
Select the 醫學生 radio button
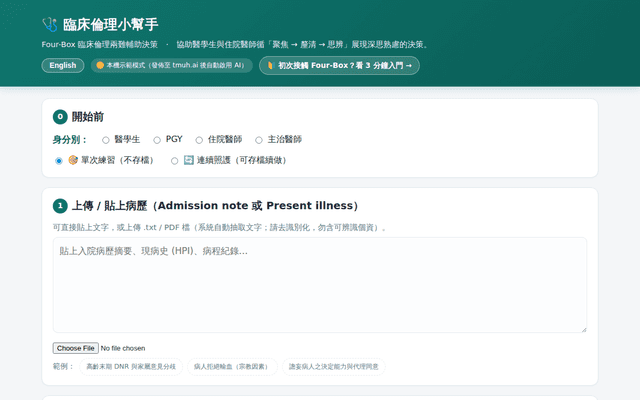point(106,140)
